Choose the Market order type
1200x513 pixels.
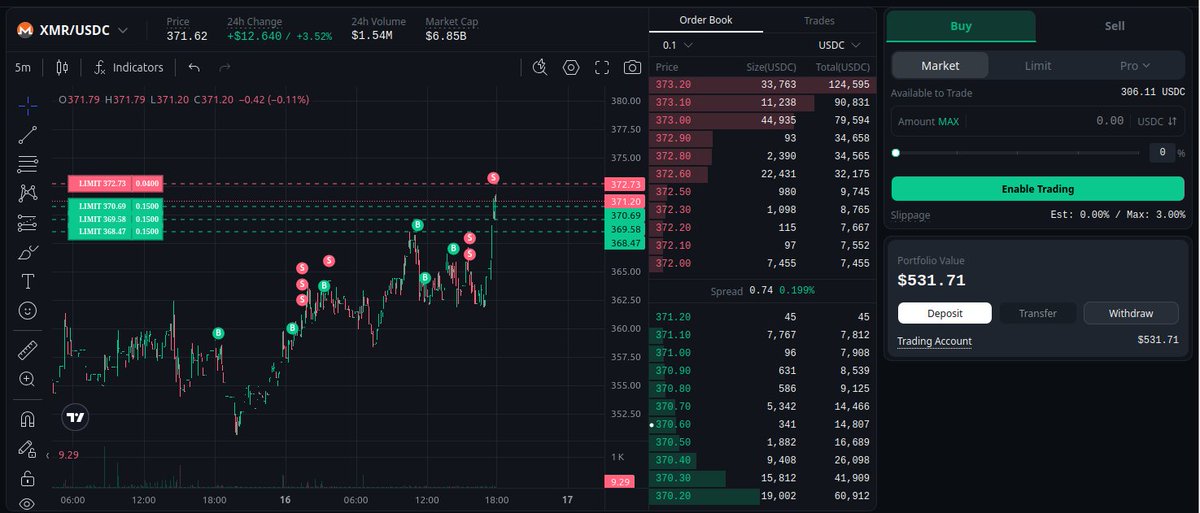(x=940, y=65)
